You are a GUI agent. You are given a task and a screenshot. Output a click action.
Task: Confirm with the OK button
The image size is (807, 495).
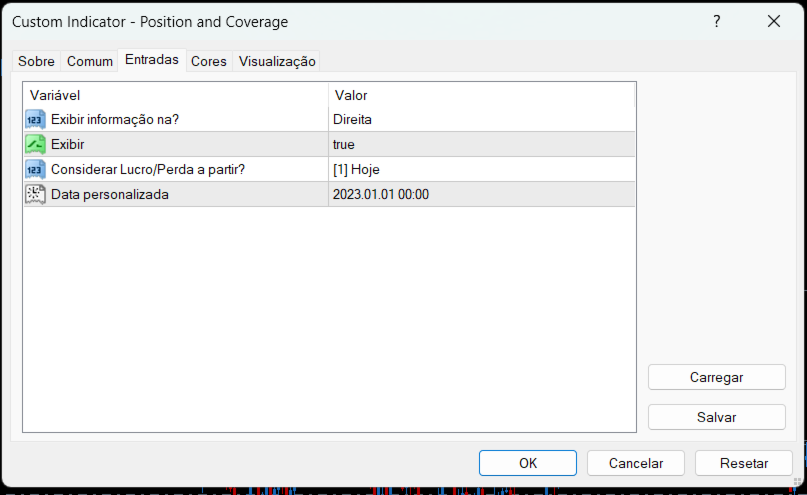[528, 463]
